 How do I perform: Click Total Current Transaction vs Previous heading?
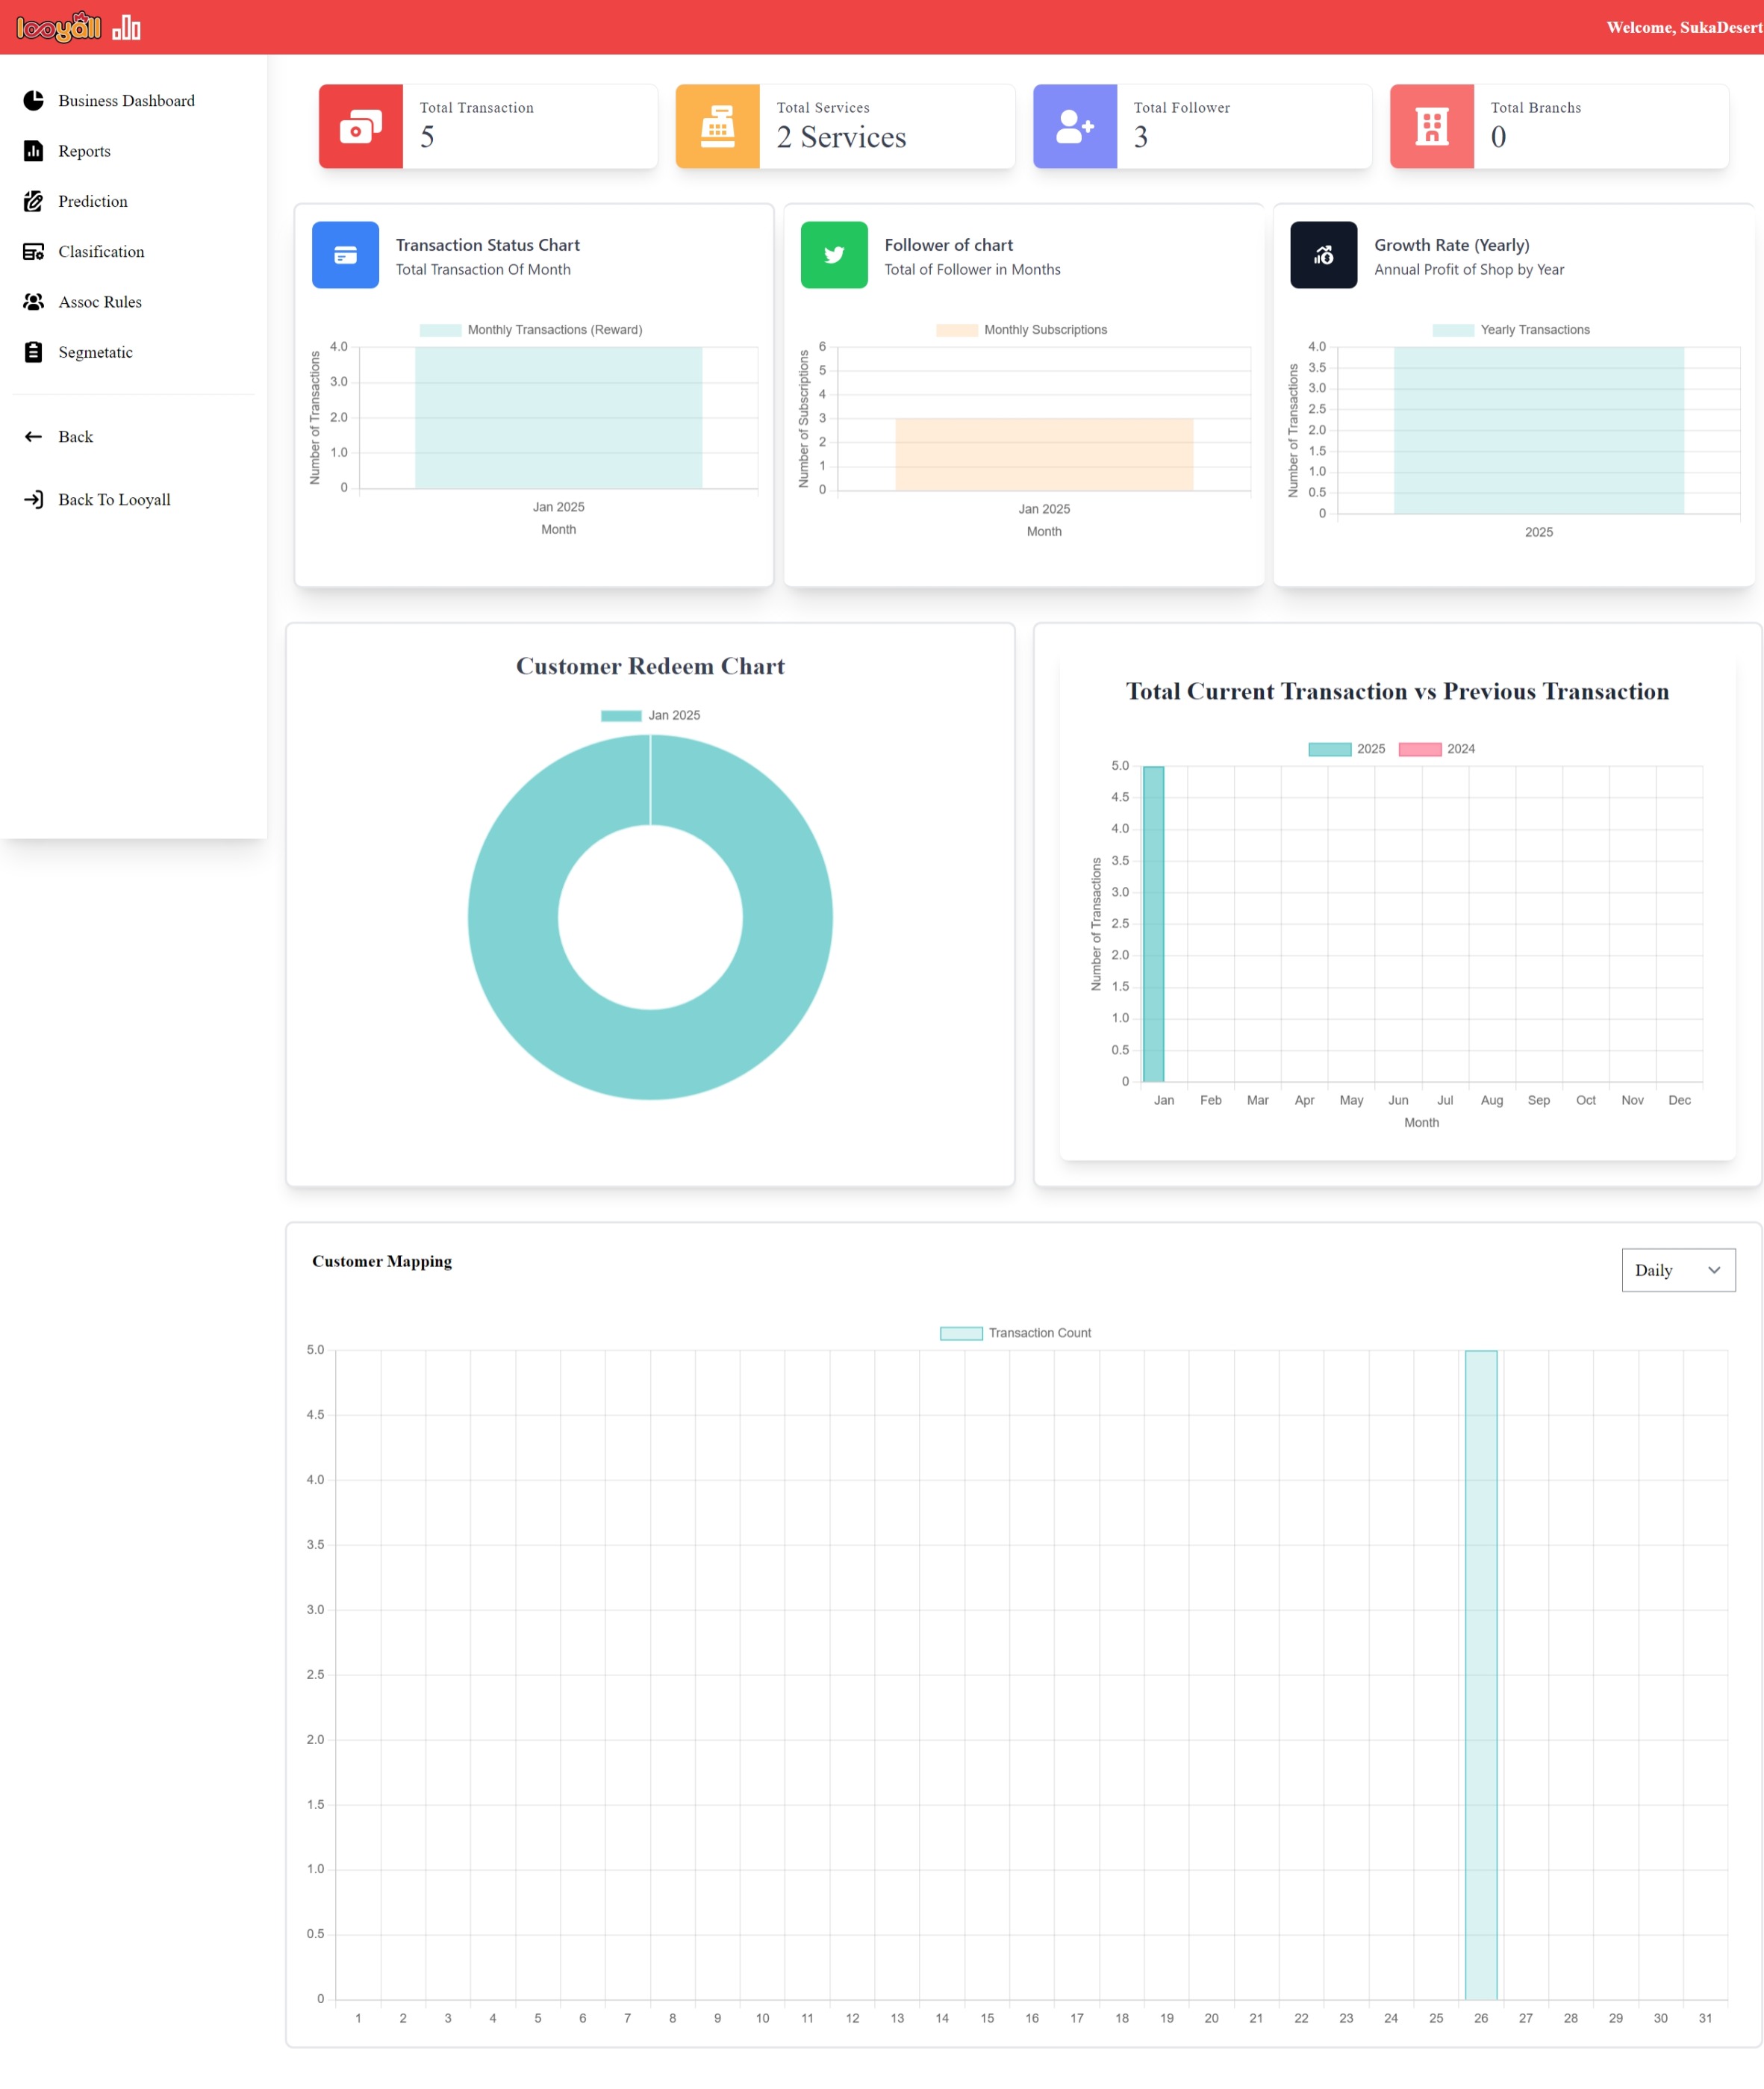pos(1397,691)
